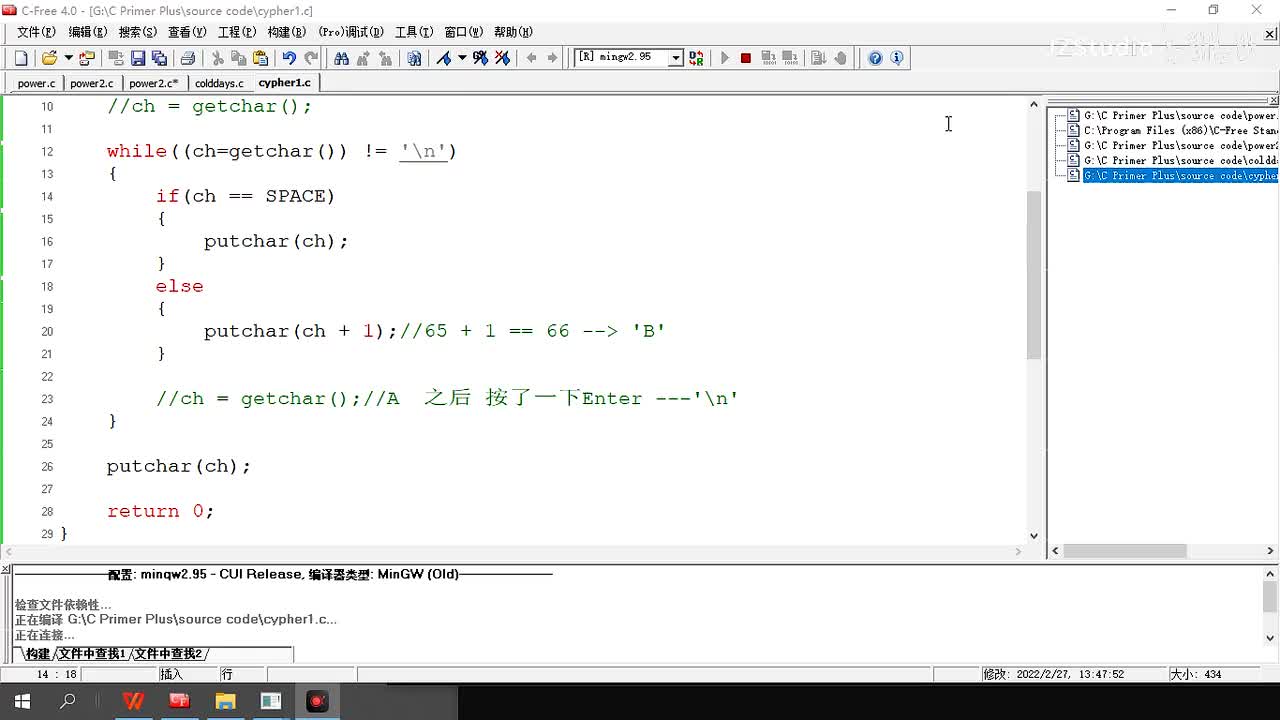The width and height of the screenshot is (1280, 720).
Task: Click the editor scroll-down arrow
Action: [1034, 536]
